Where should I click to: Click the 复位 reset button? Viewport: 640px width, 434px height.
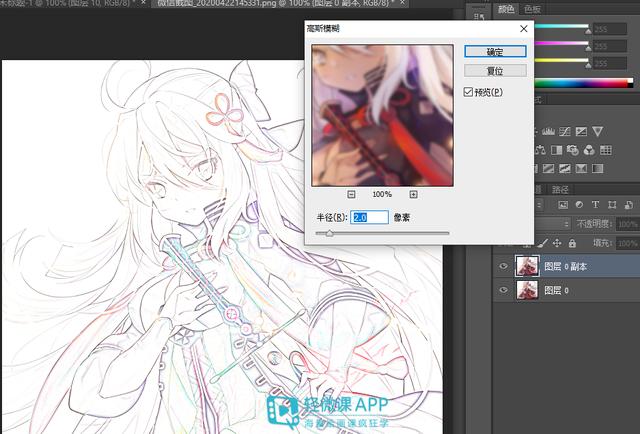(x=495, y=71)
